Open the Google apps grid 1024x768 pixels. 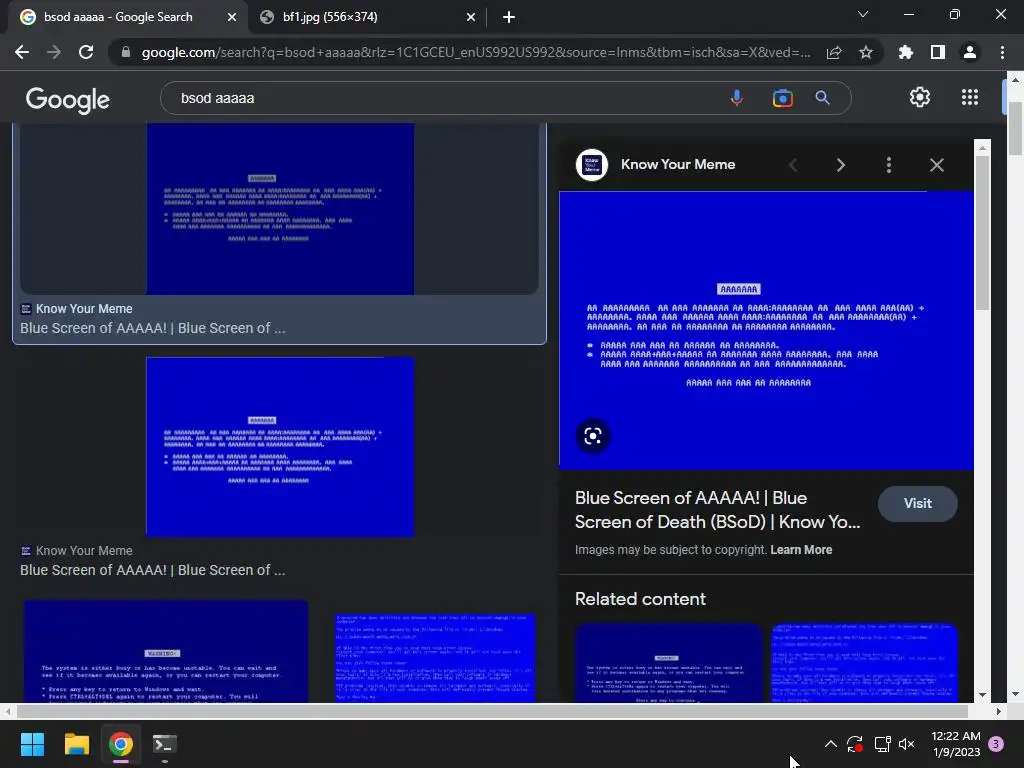coord(970,97)
